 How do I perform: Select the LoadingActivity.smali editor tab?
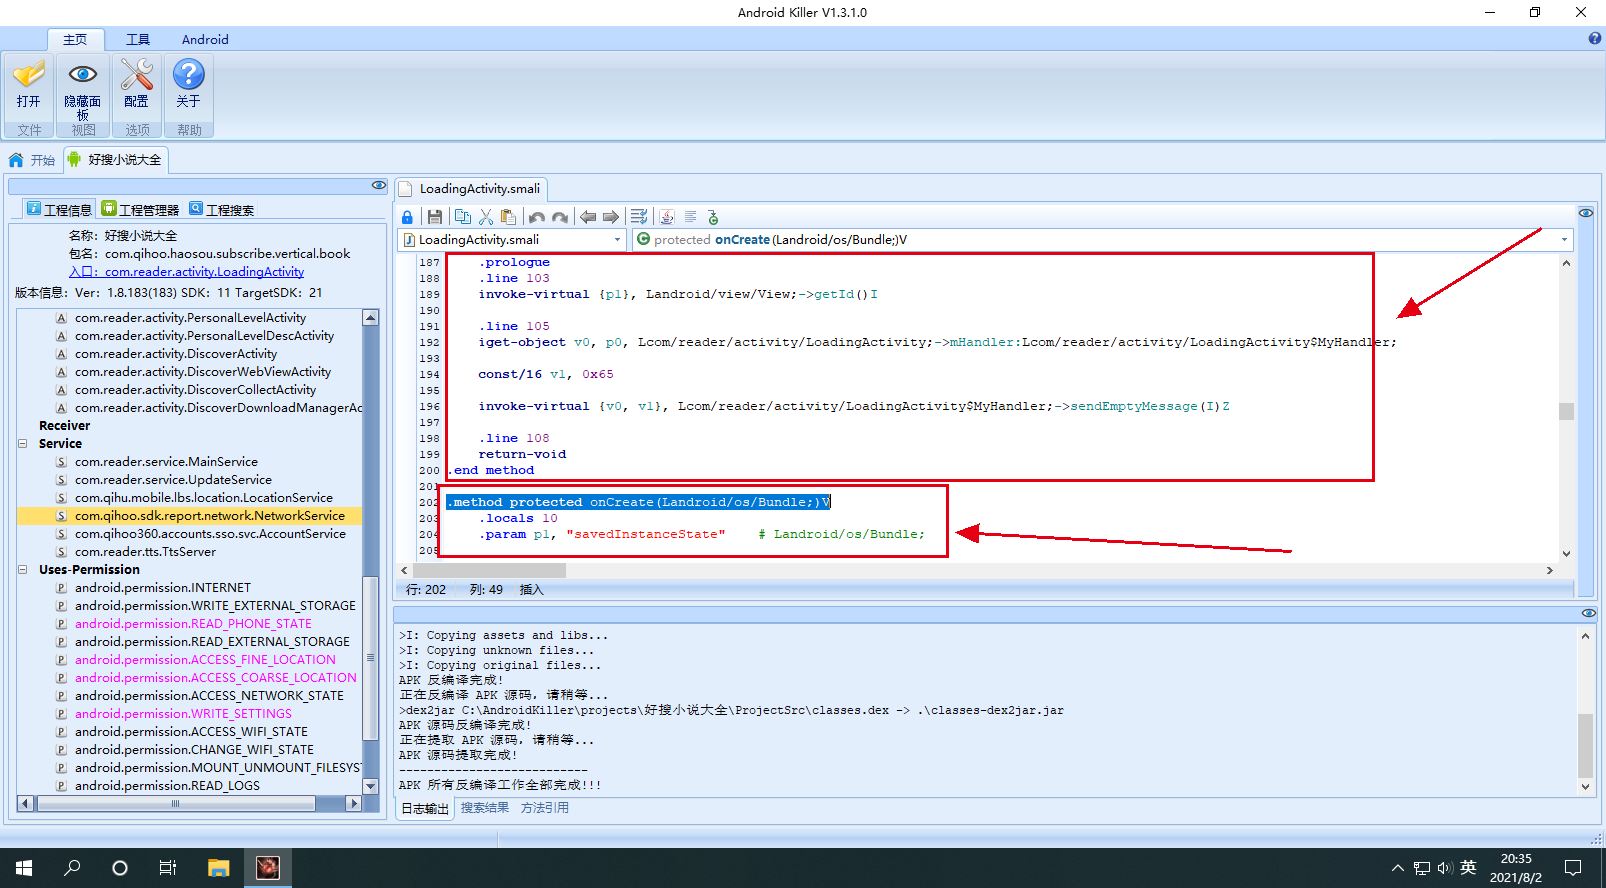click(x=471, y=188)
